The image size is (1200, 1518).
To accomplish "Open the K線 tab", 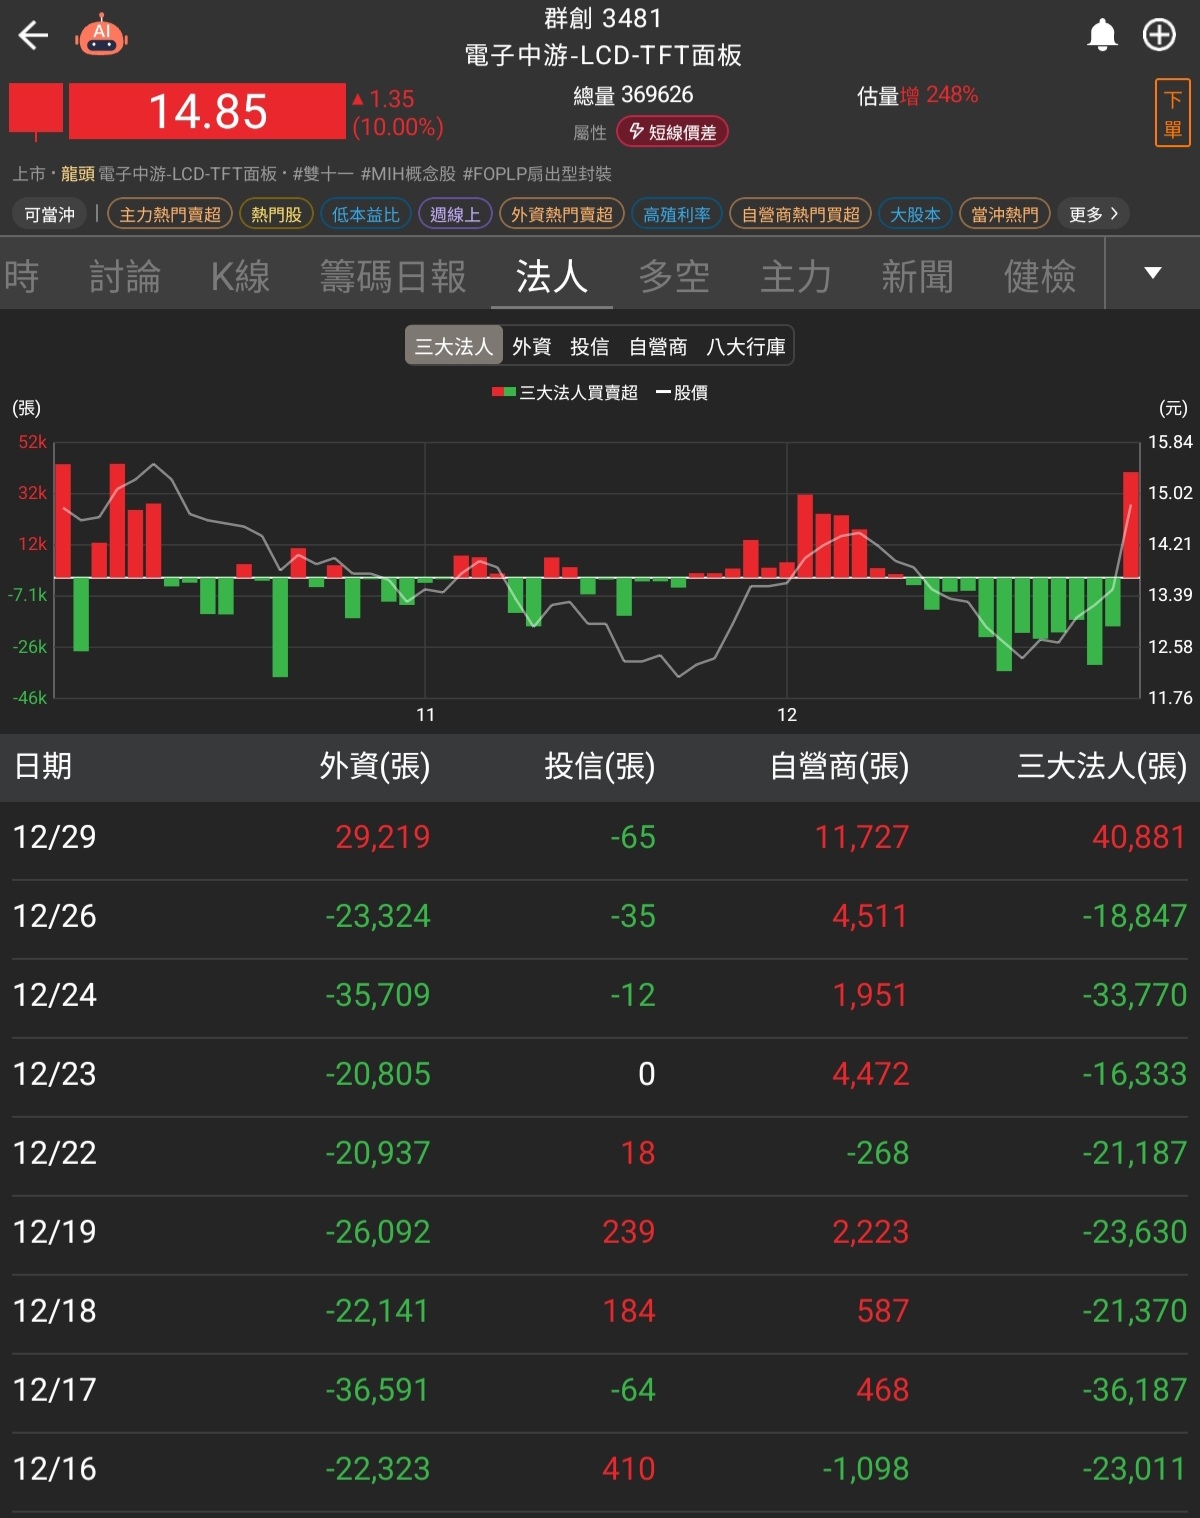I will coord(240,277).
